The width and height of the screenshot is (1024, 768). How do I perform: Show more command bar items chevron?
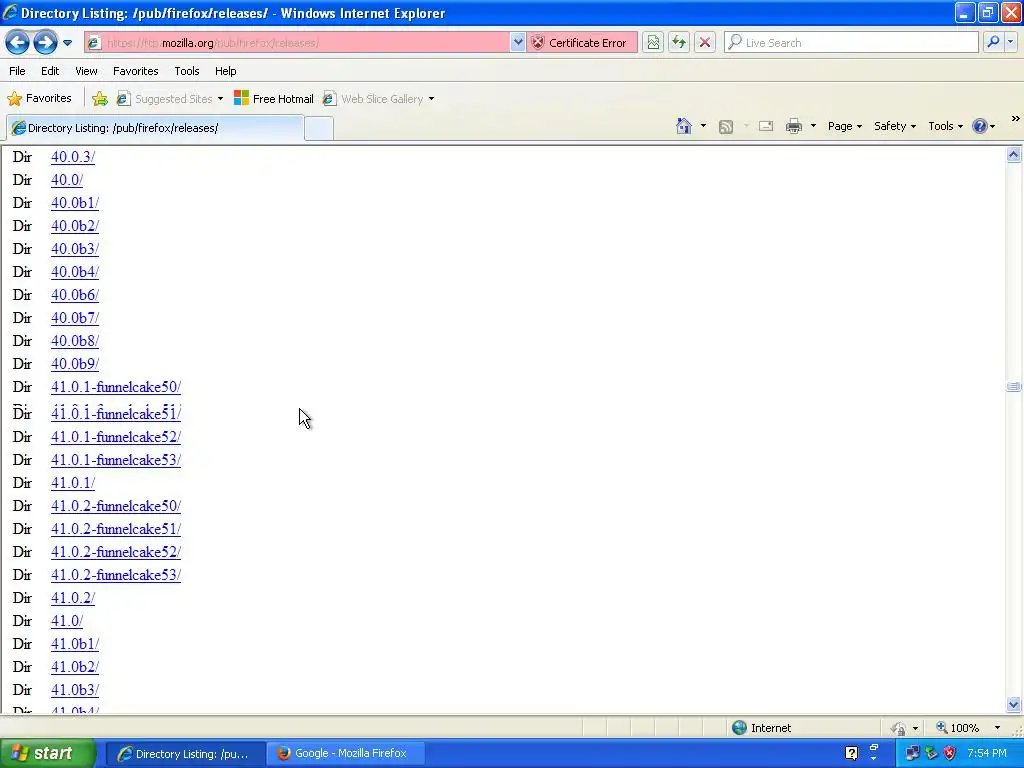1016,119
